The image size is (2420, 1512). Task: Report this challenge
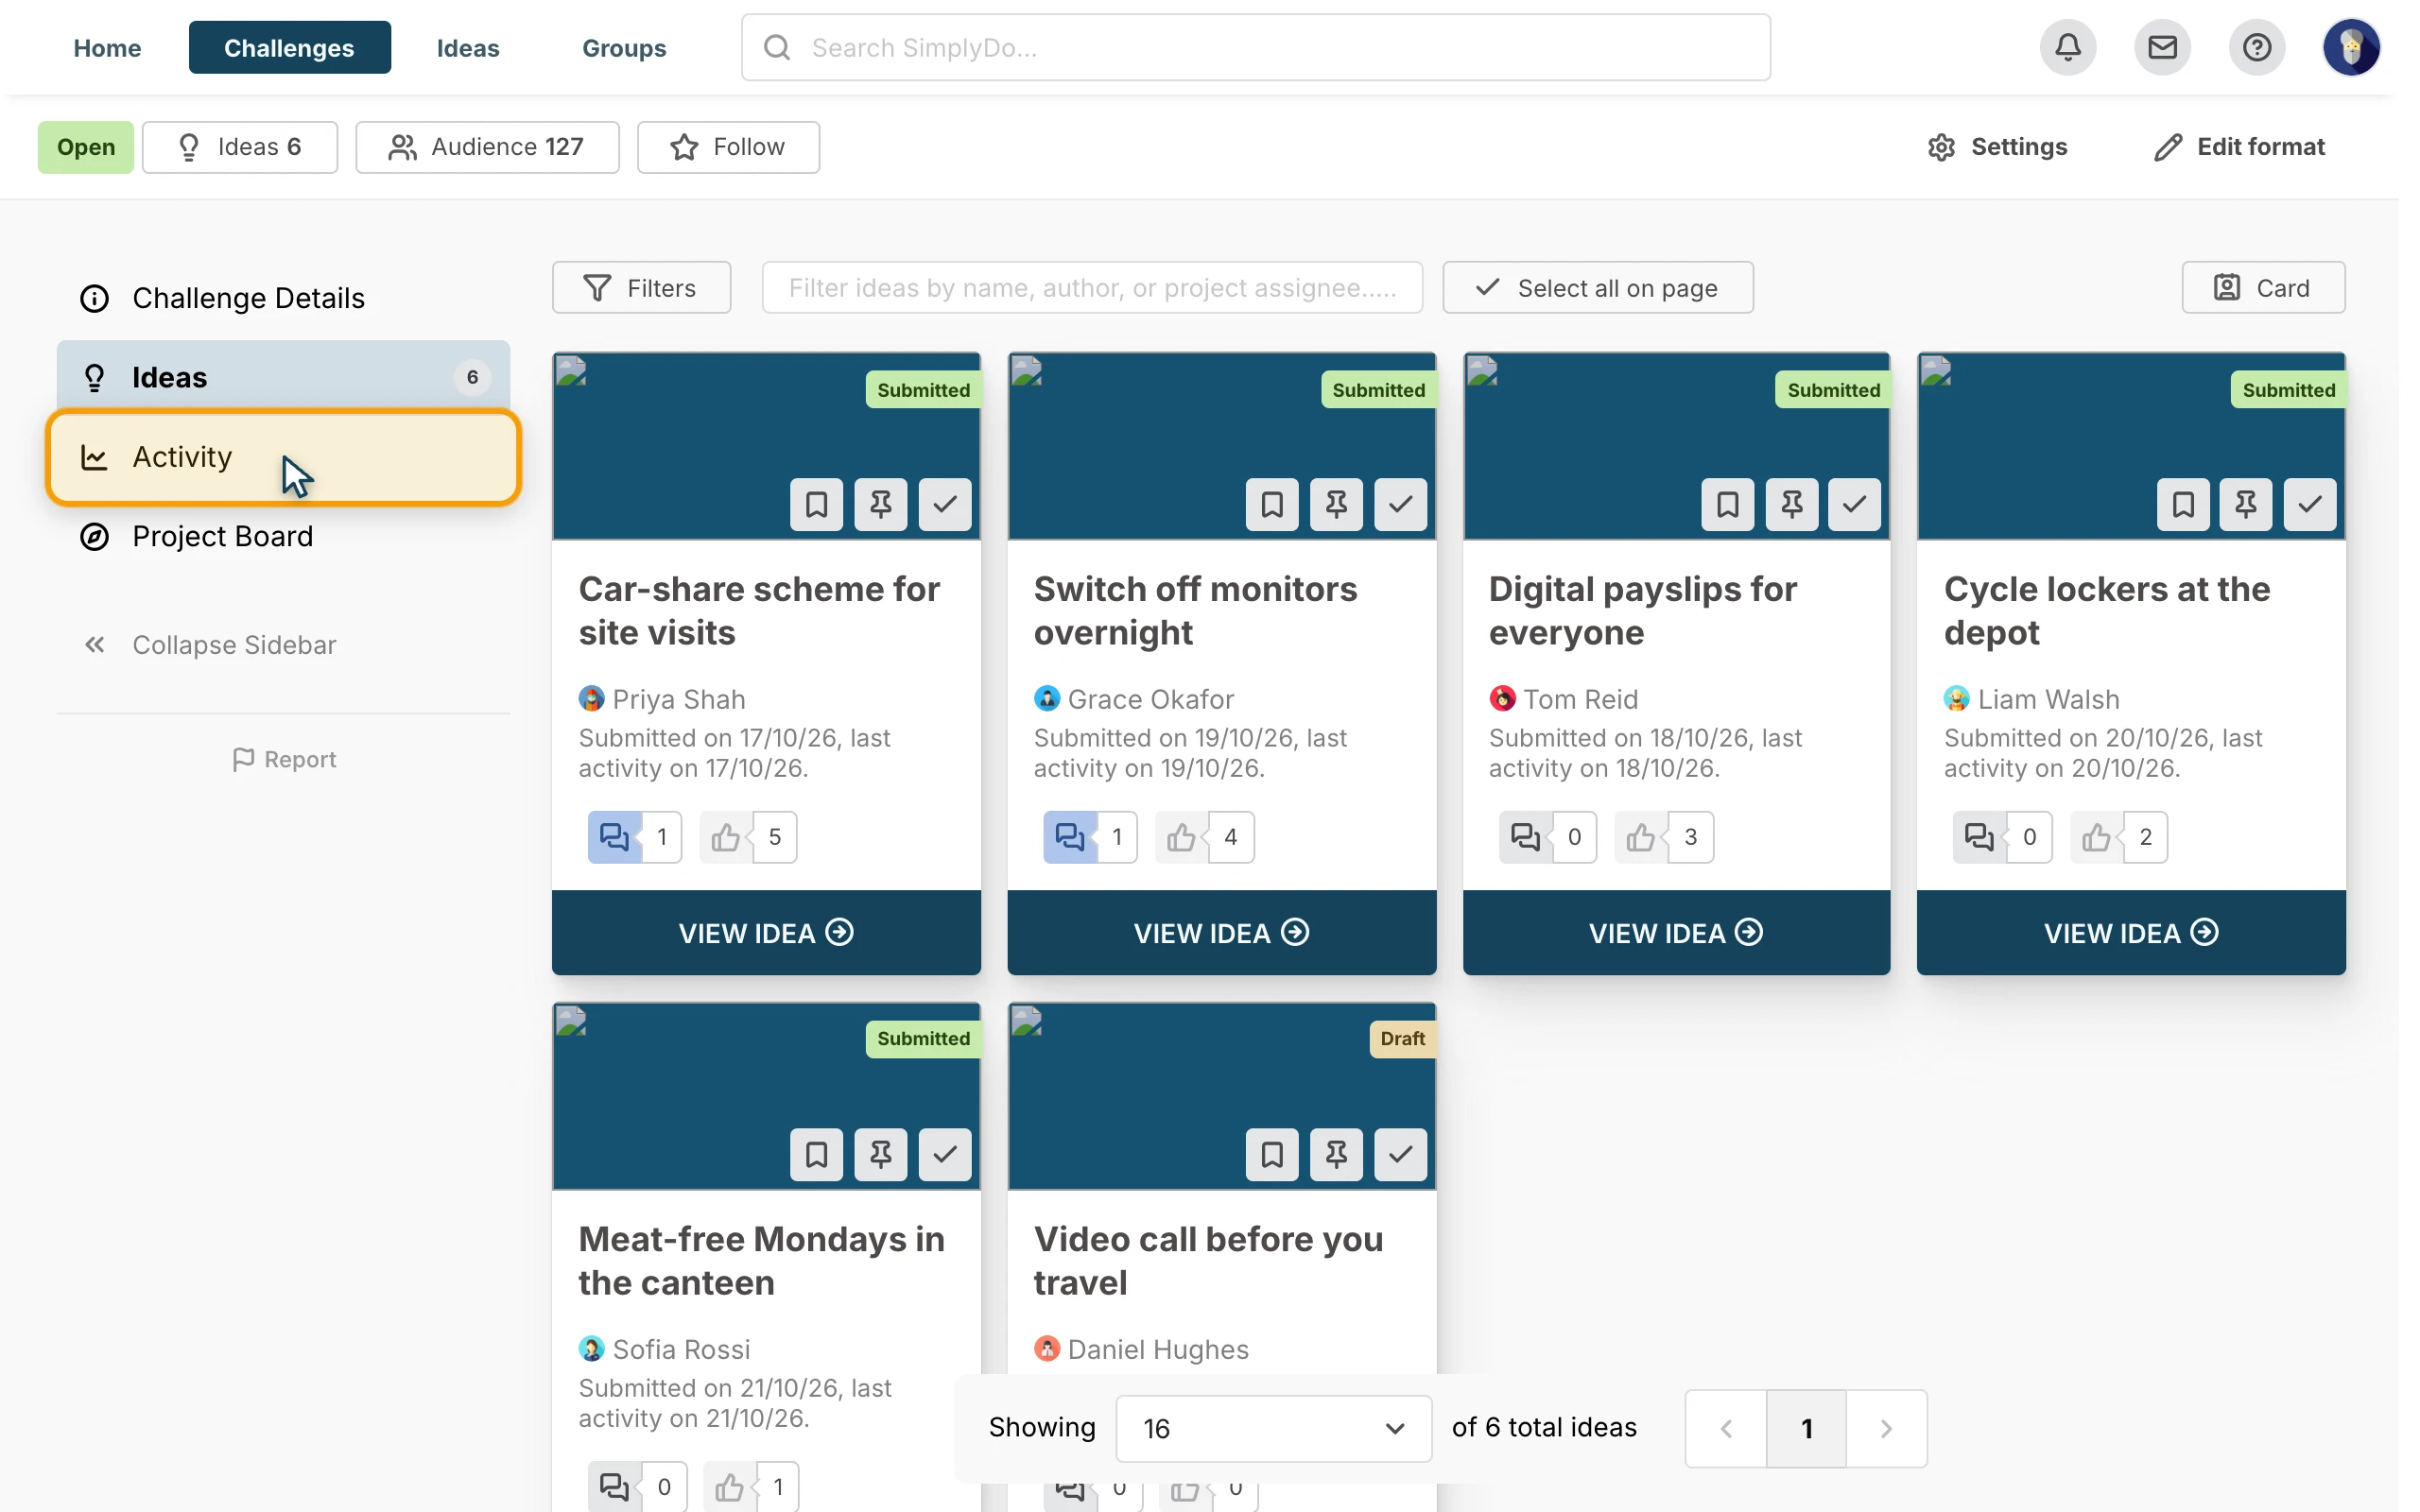point(284,760)
